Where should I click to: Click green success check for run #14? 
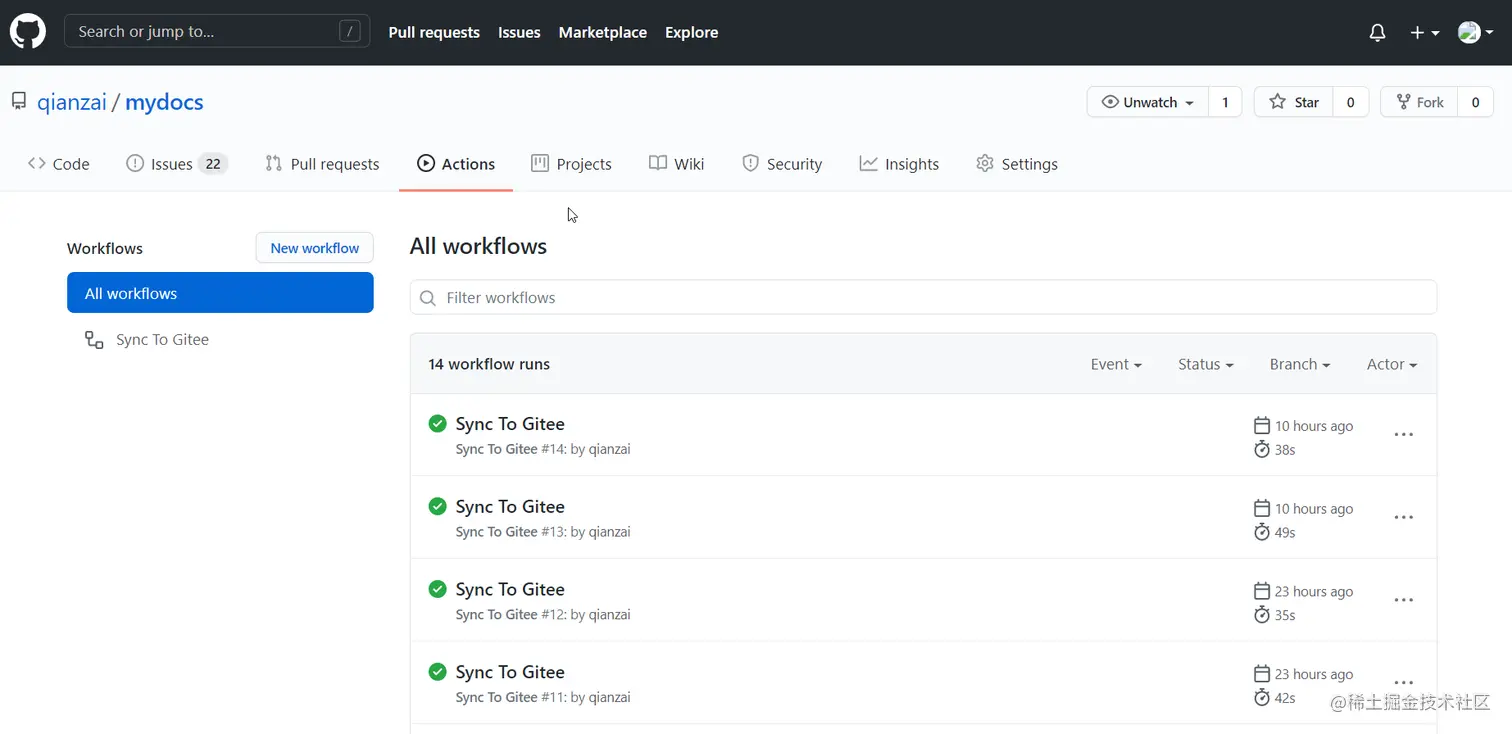click(x=437, y=424)
